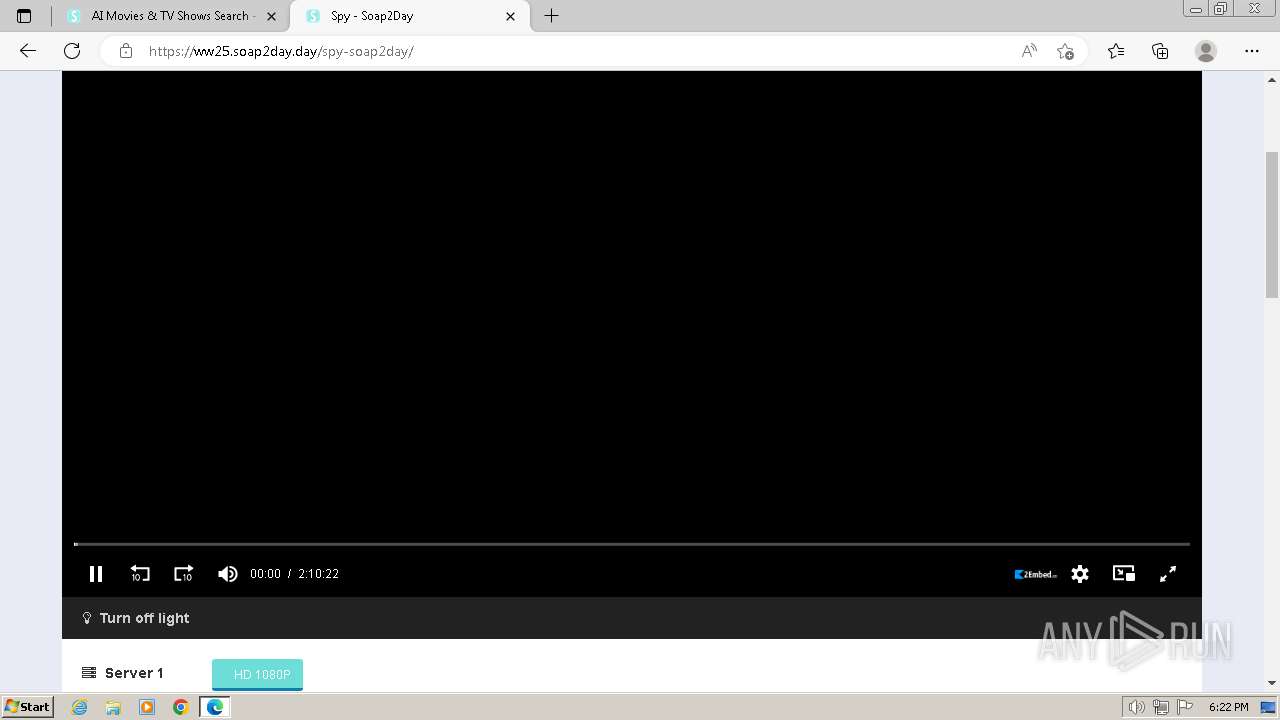Refresh the current page
Viewport: 1280px width, 720px height.
(x=72, y=51)
